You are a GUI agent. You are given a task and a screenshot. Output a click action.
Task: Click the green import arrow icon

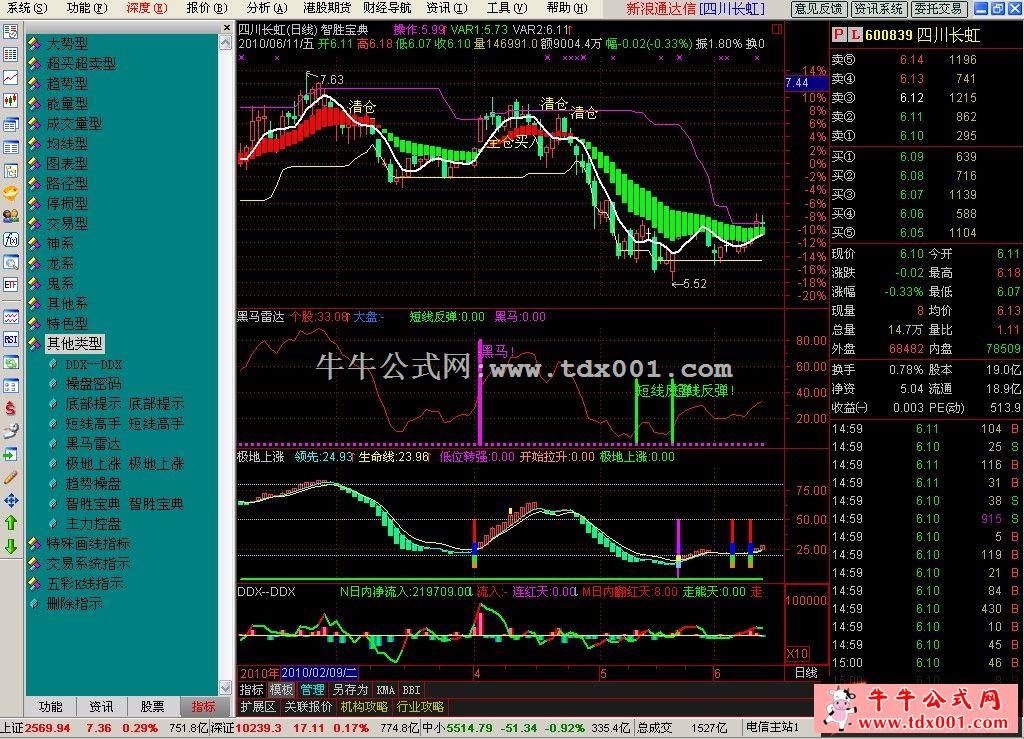click(x=10, y=454)
